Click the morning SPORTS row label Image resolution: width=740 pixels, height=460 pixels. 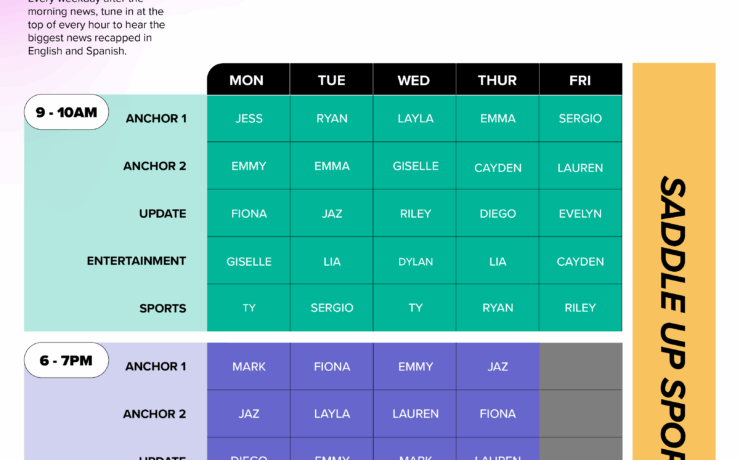coord(162,308)
